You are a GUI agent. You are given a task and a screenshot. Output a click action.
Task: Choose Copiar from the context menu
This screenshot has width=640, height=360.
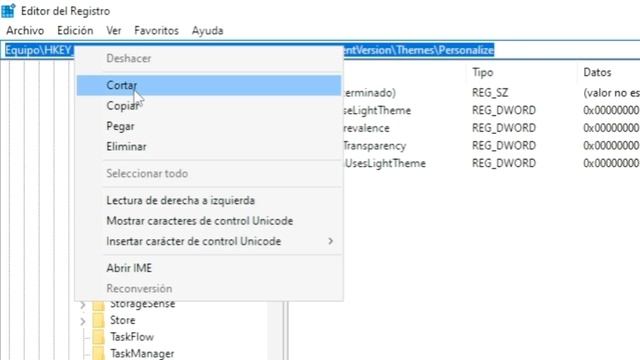pyautogui.click(x=209, y=106)
